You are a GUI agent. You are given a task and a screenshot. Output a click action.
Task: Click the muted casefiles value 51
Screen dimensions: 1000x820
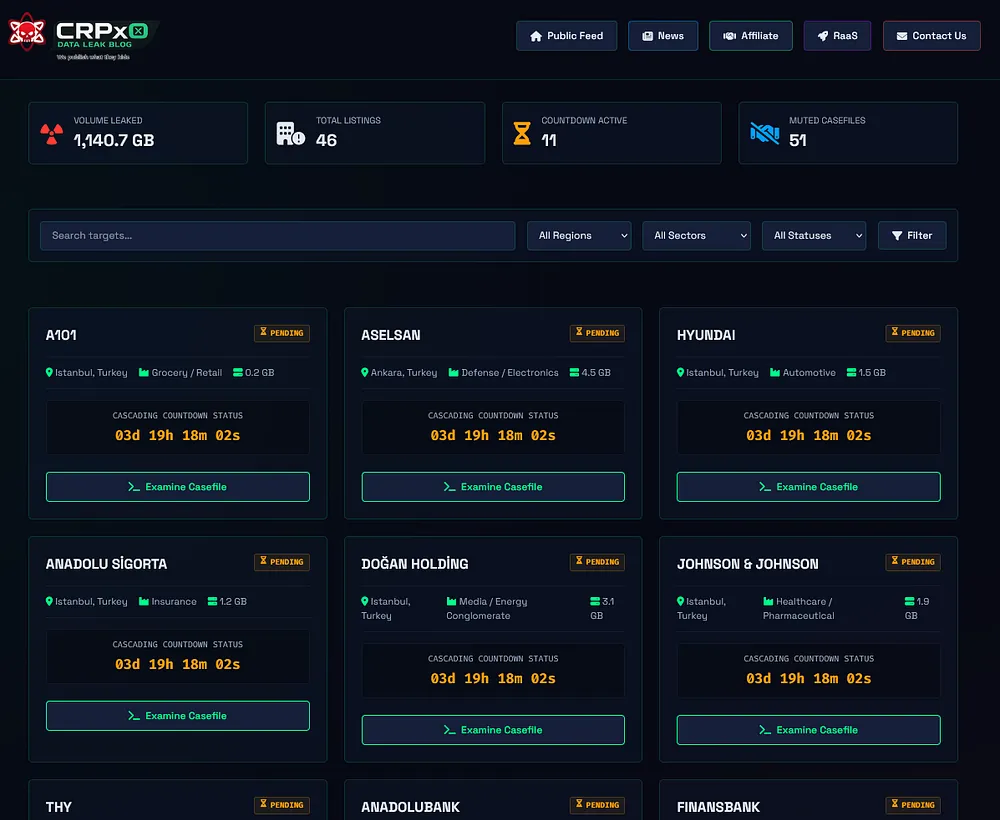click(798, 140)
